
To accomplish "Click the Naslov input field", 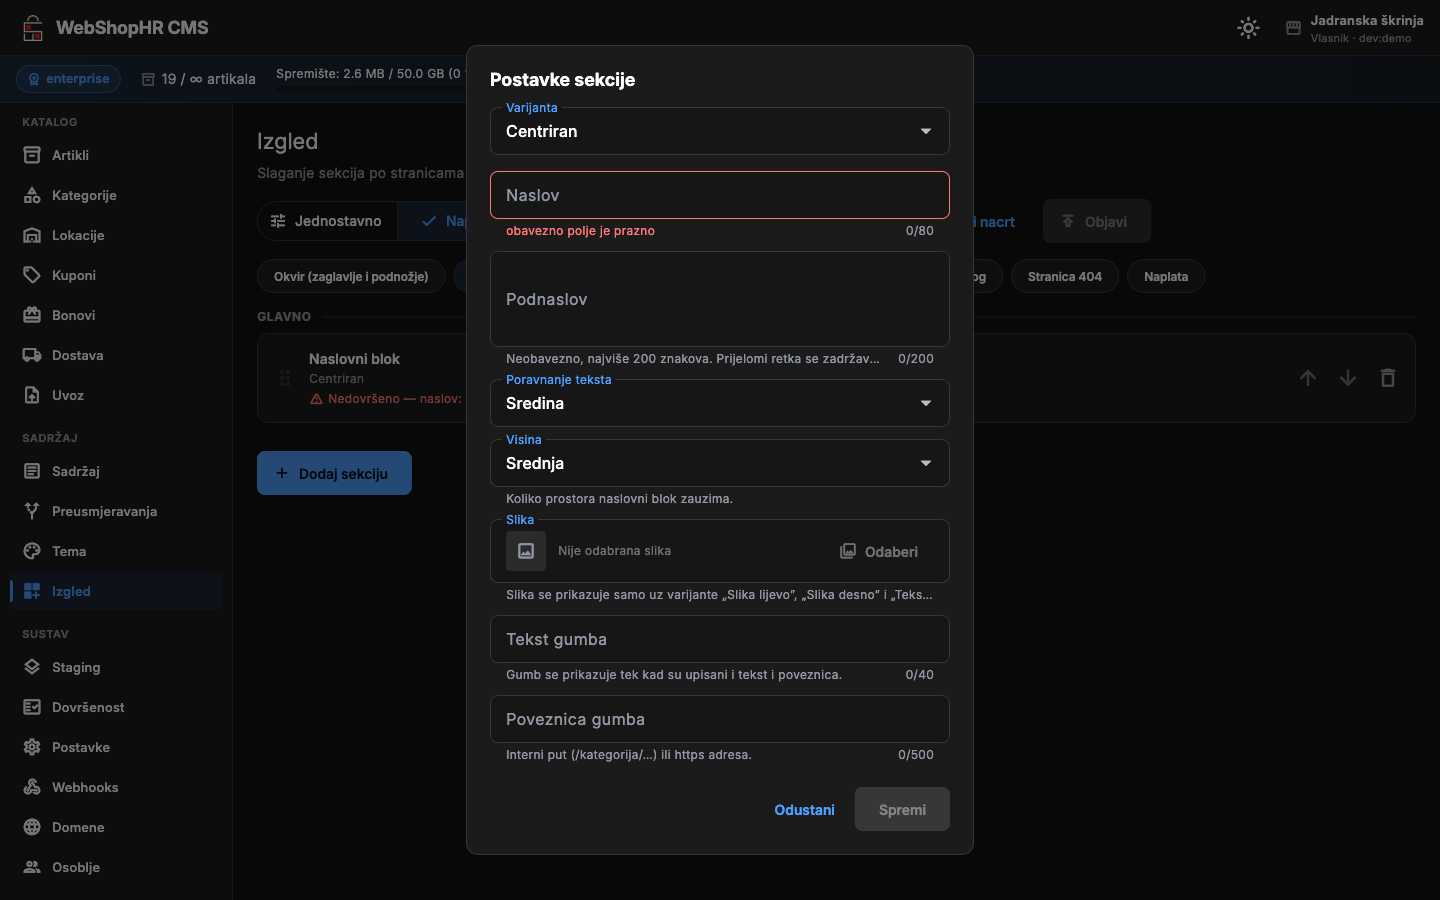I will pos(720,195).
